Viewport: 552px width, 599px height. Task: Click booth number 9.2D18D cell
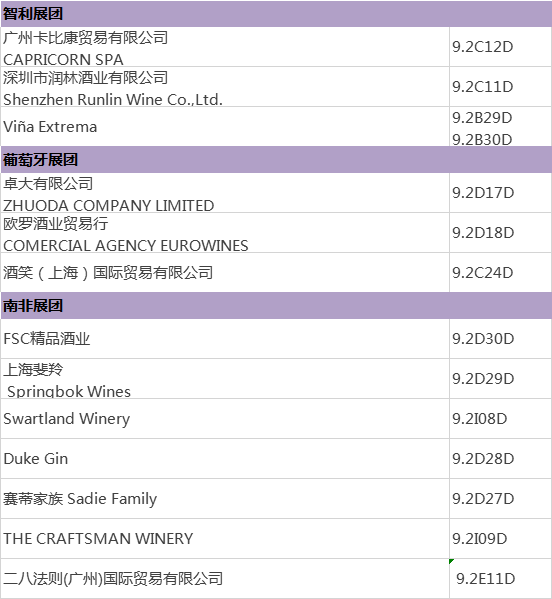(500, 233)
